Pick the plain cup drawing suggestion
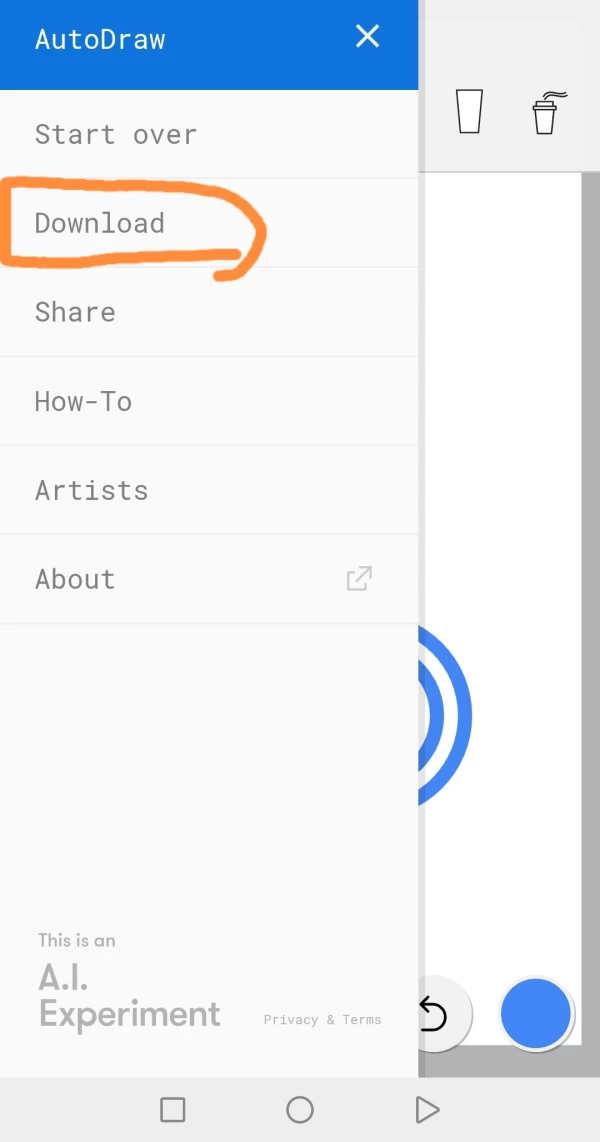Image resolution: width=600 pixels, height=1142 pixels. pyautogui.click(x=469, y=111)
